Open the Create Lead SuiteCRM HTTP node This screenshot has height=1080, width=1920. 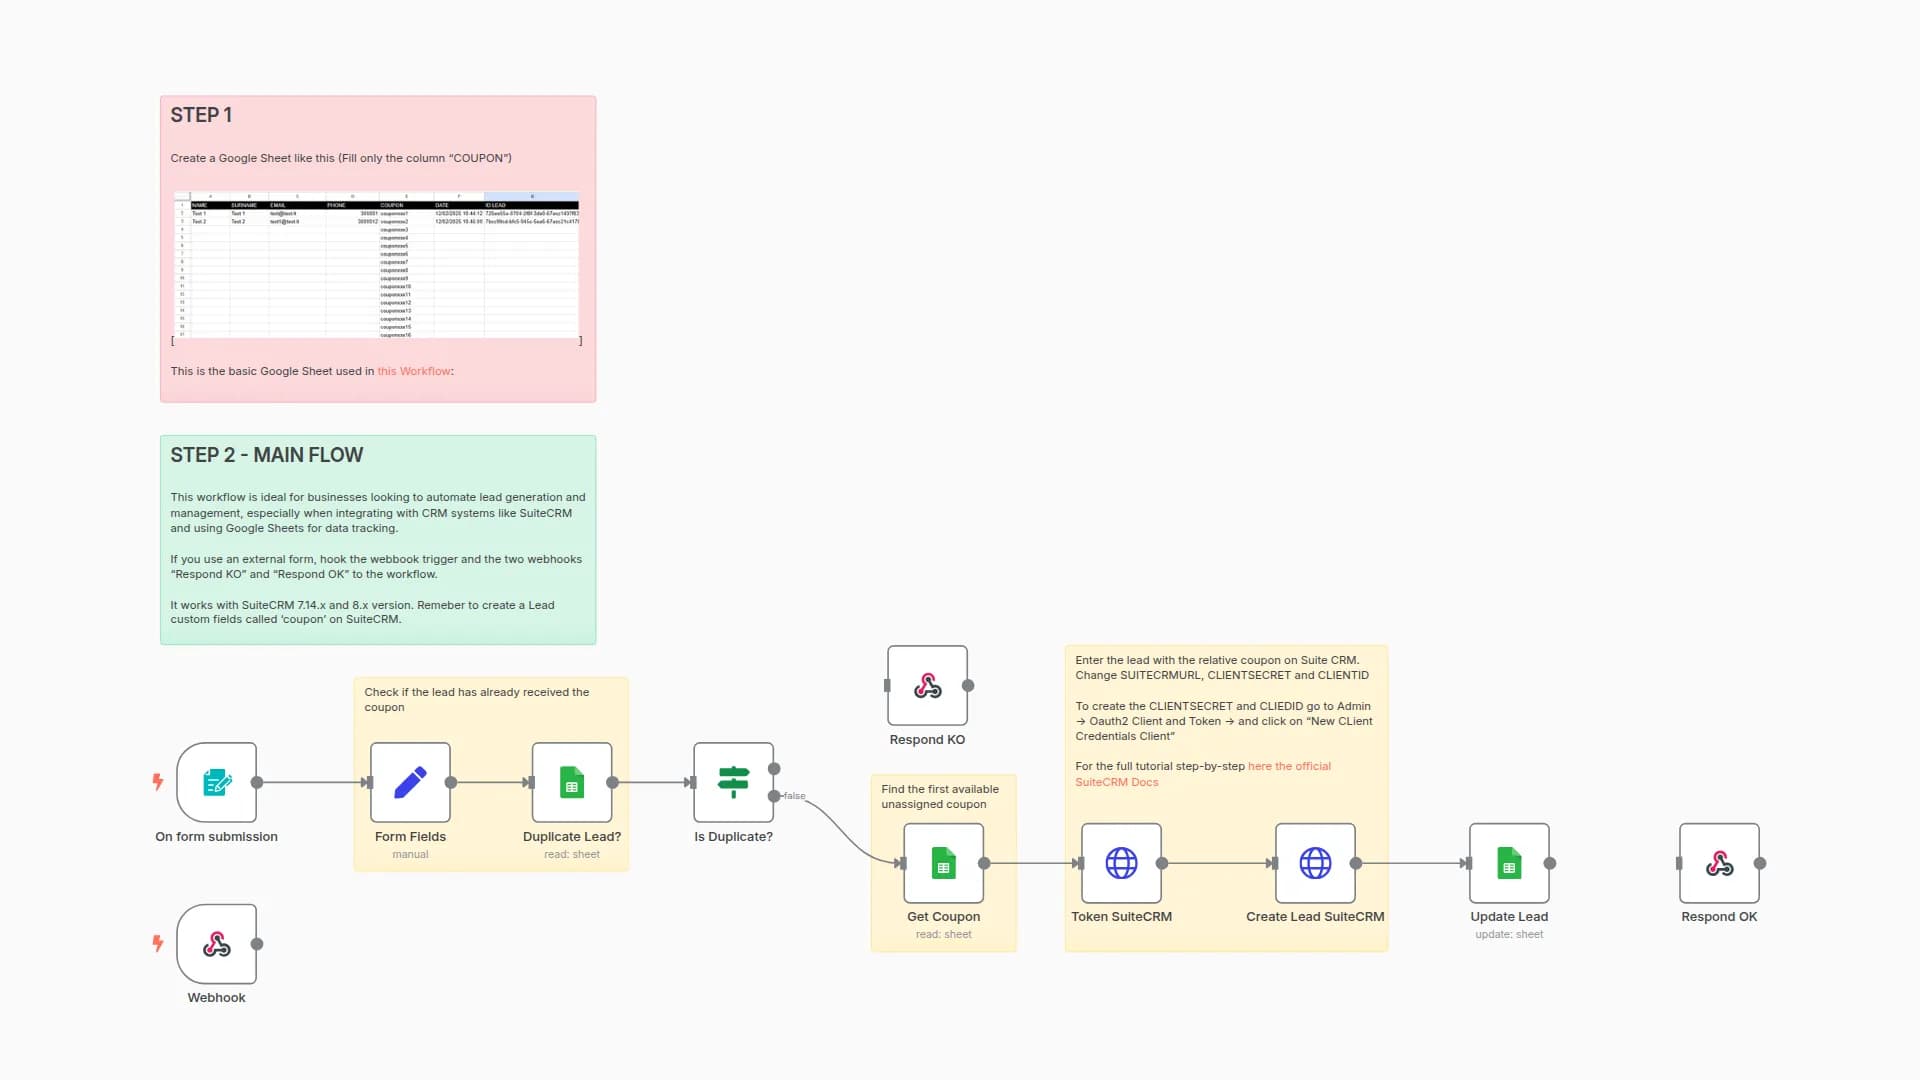coord(1316,863)
